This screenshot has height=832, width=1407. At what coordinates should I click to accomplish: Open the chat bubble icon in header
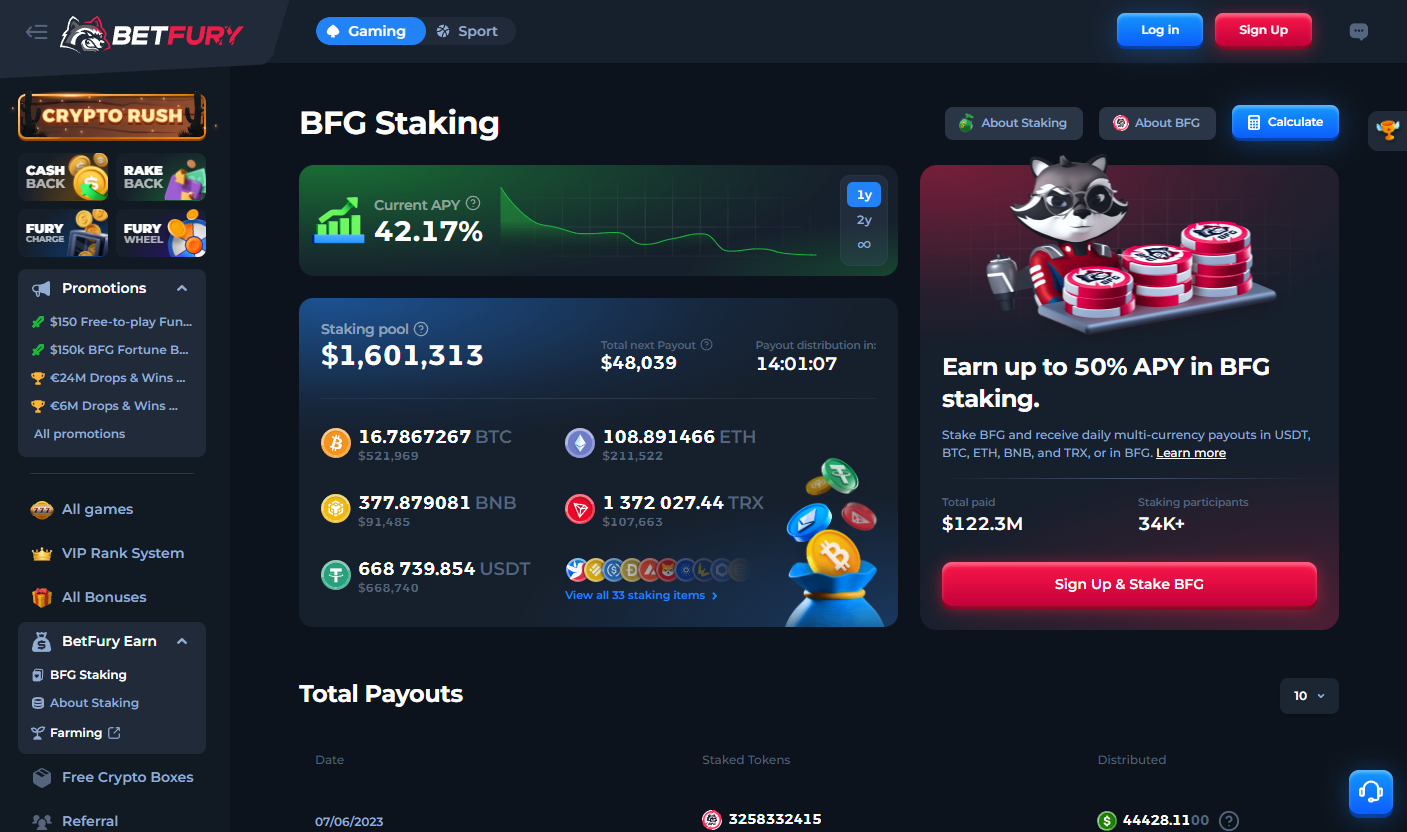tap(1358, 31)
